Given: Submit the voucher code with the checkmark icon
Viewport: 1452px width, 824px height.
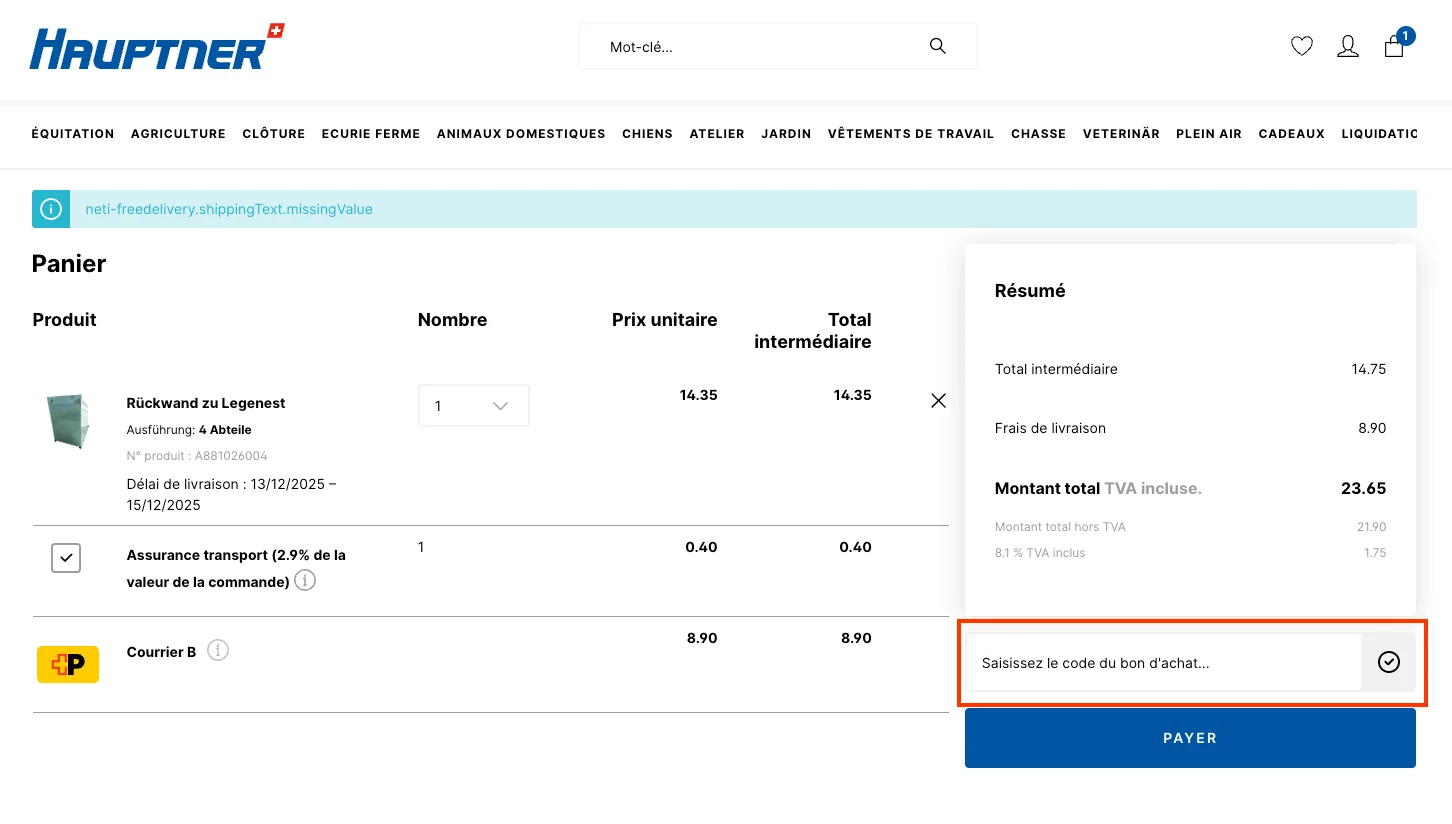Looking at the screenshot, I should 1388,662.
